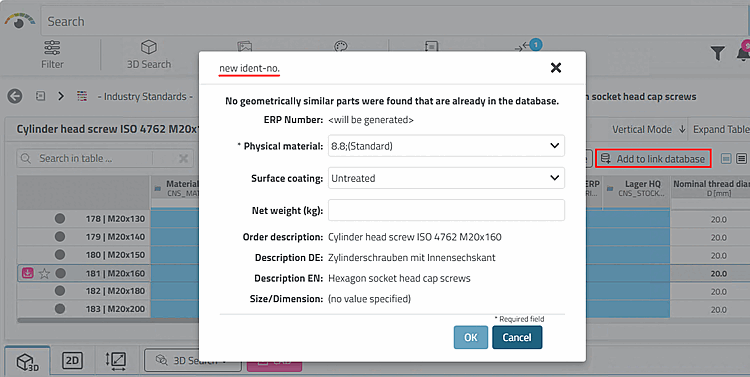Start a 3D Search from the toolbar
Screen dimensions: 750x377
(149, 55)
